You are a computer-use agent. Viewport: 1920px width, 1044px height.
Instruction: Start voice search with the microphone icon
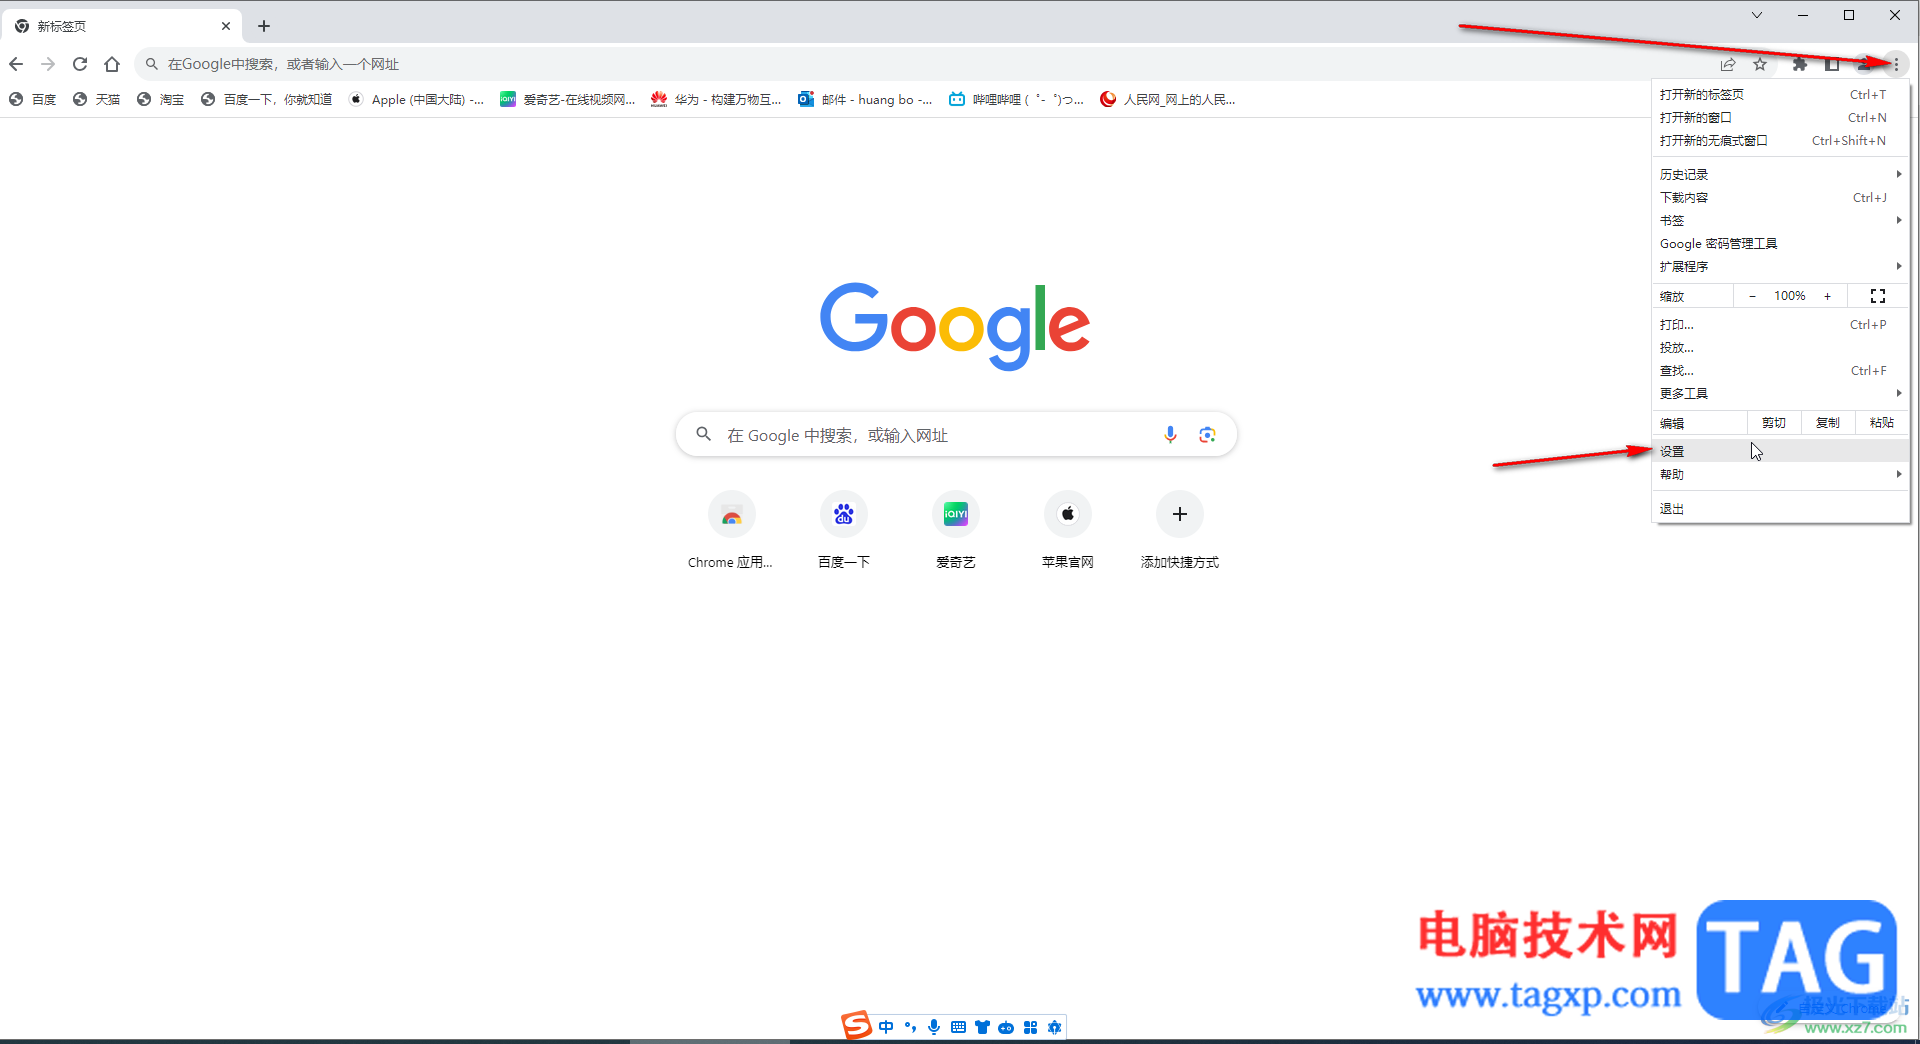point(1170,435)
